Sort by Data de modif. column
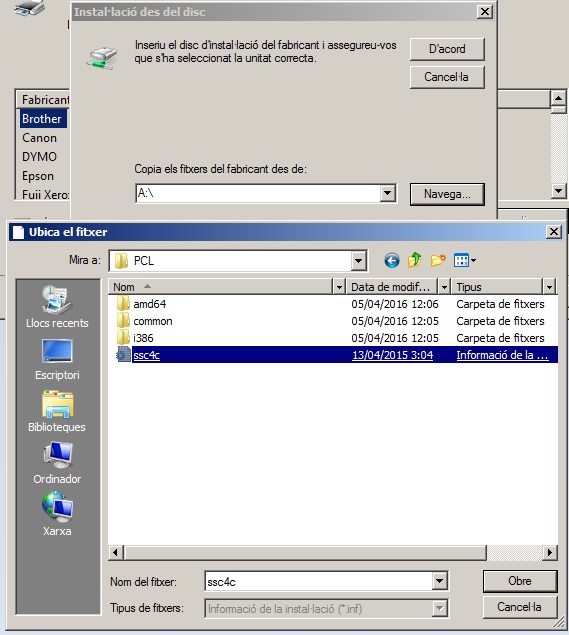The height and width of the screenshot is (635, 569). click(x=391, y=287)
